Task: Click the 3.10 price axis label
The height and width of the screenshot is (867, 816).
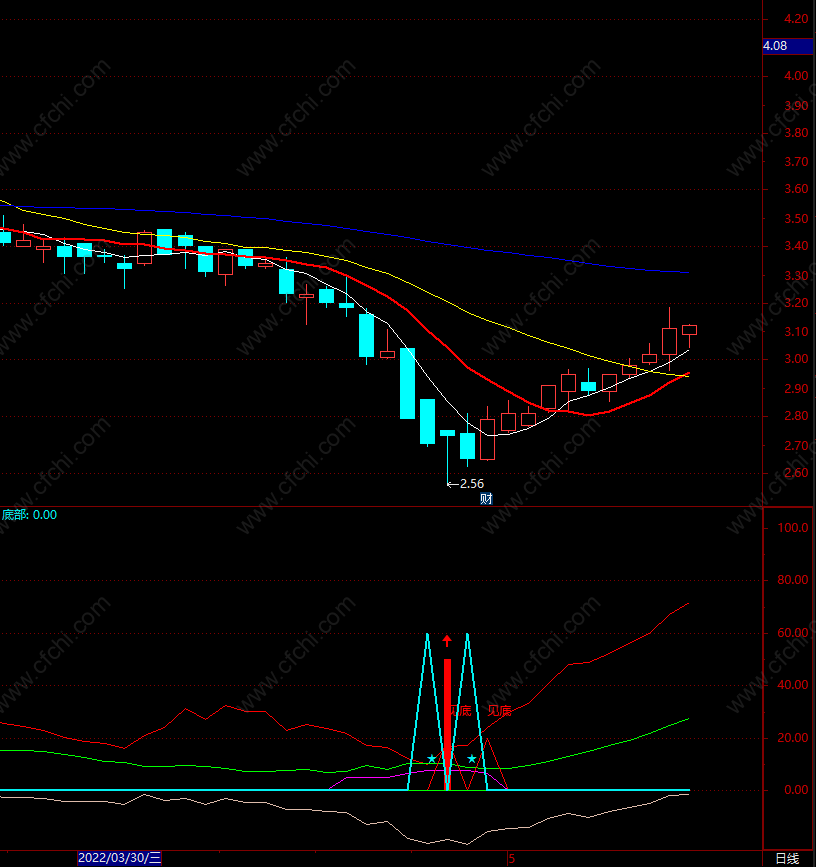Action: pos(796,332)
